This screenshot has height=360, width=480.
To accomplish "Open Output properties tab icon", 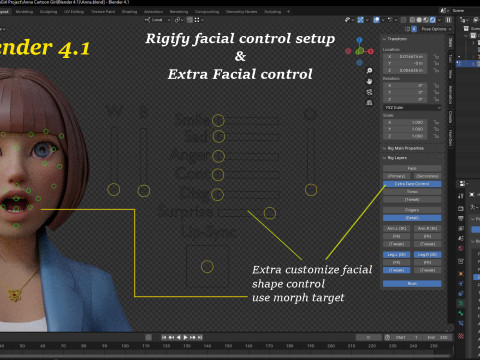I will pos(461,218).
